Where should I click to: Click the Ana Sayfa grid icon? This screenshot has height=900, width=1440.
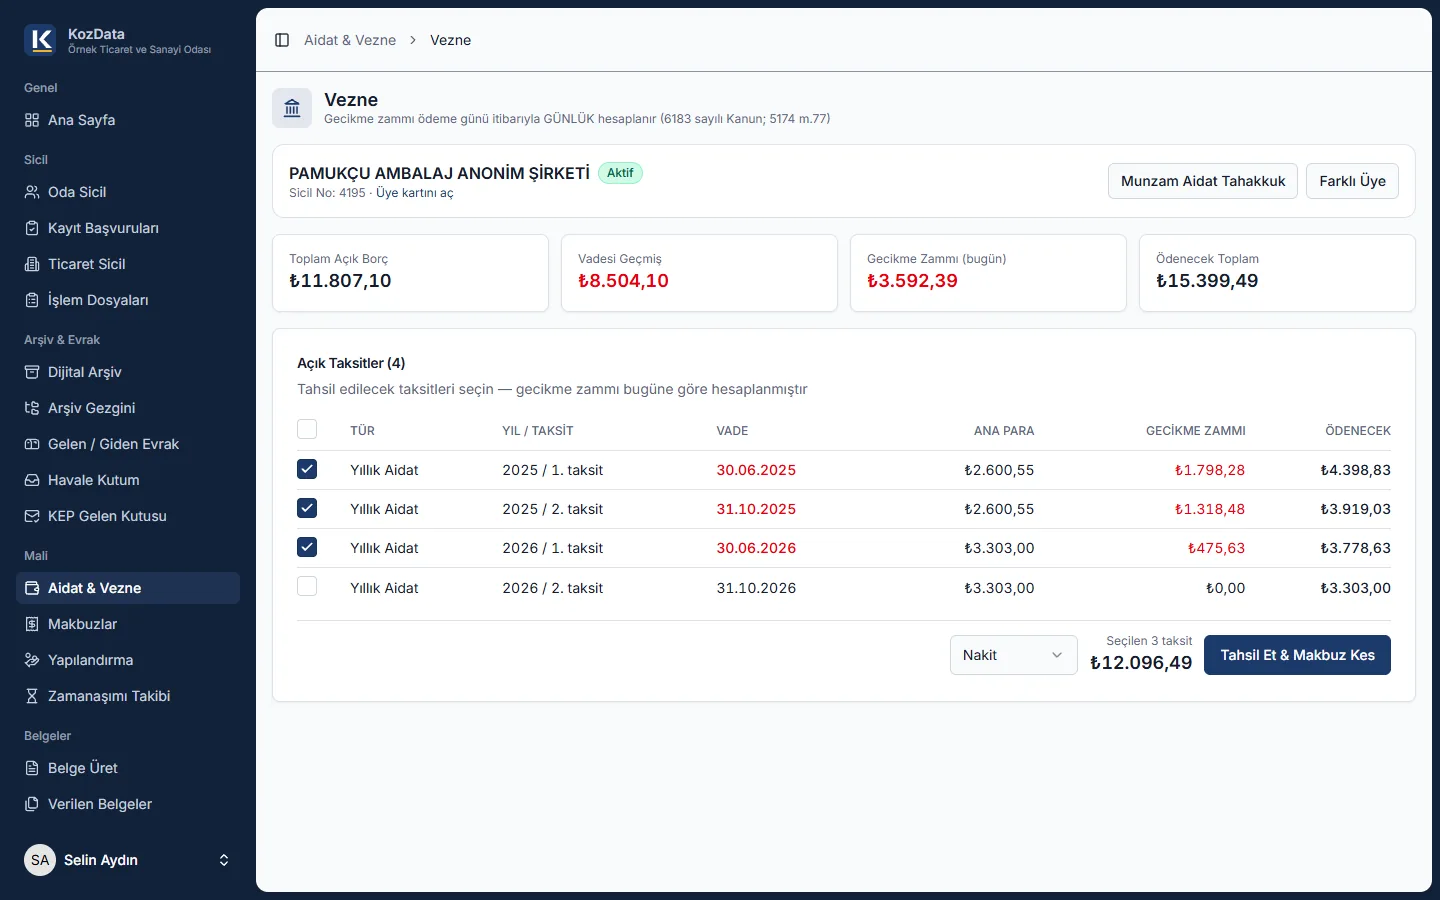pyautogui.click(x=32, y=120)
